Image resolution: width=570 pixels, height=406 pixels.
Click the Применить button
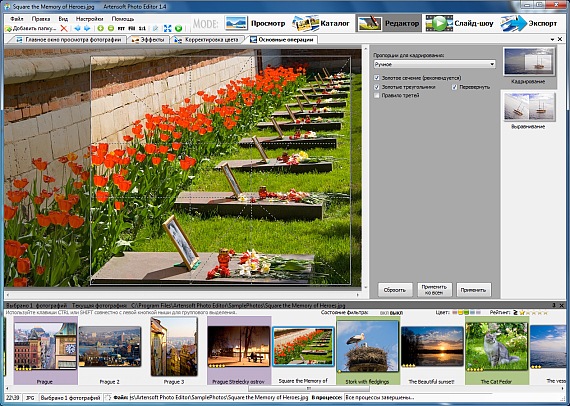pos(473,290)
